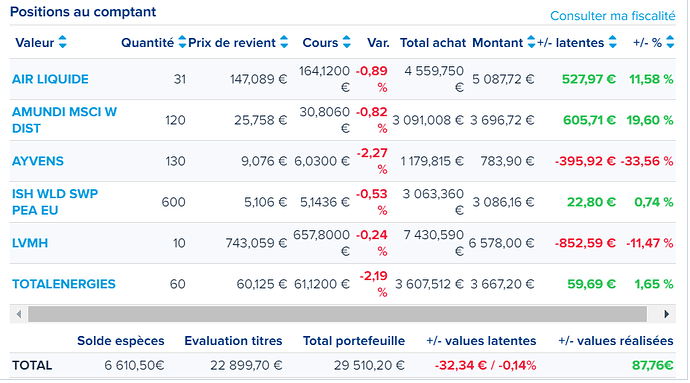
Task: Sort by +/- latentes arrows
Action: (x=612, y=42)
